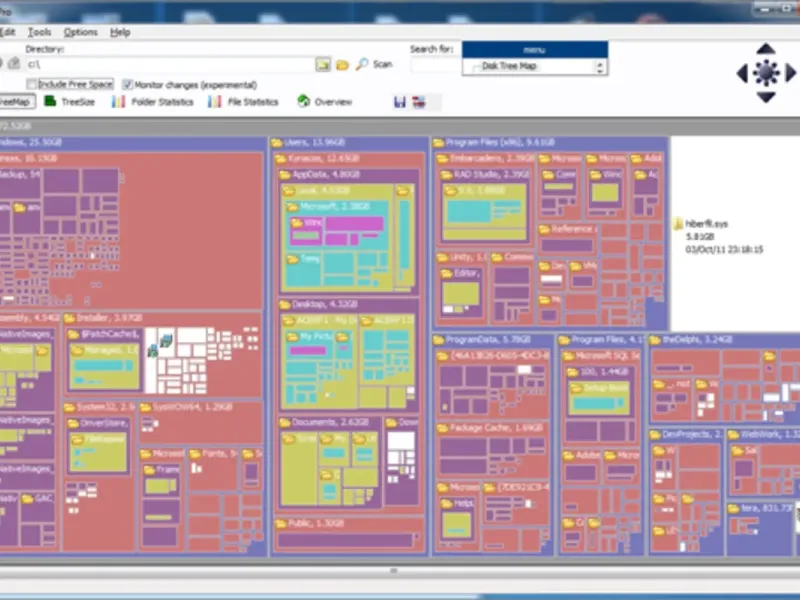800x600 pixels.
Task: Click the bottom splitter grip handle
Action: tap(393, 571)
